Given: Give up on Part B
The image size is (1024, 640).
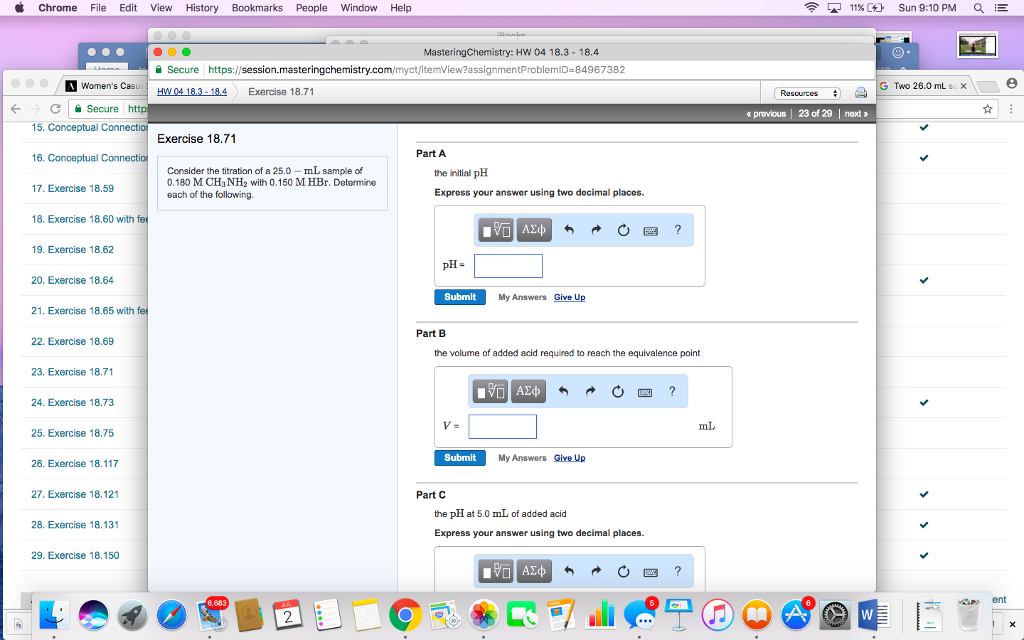Looking at the screenshot, I should coord(569,458).
